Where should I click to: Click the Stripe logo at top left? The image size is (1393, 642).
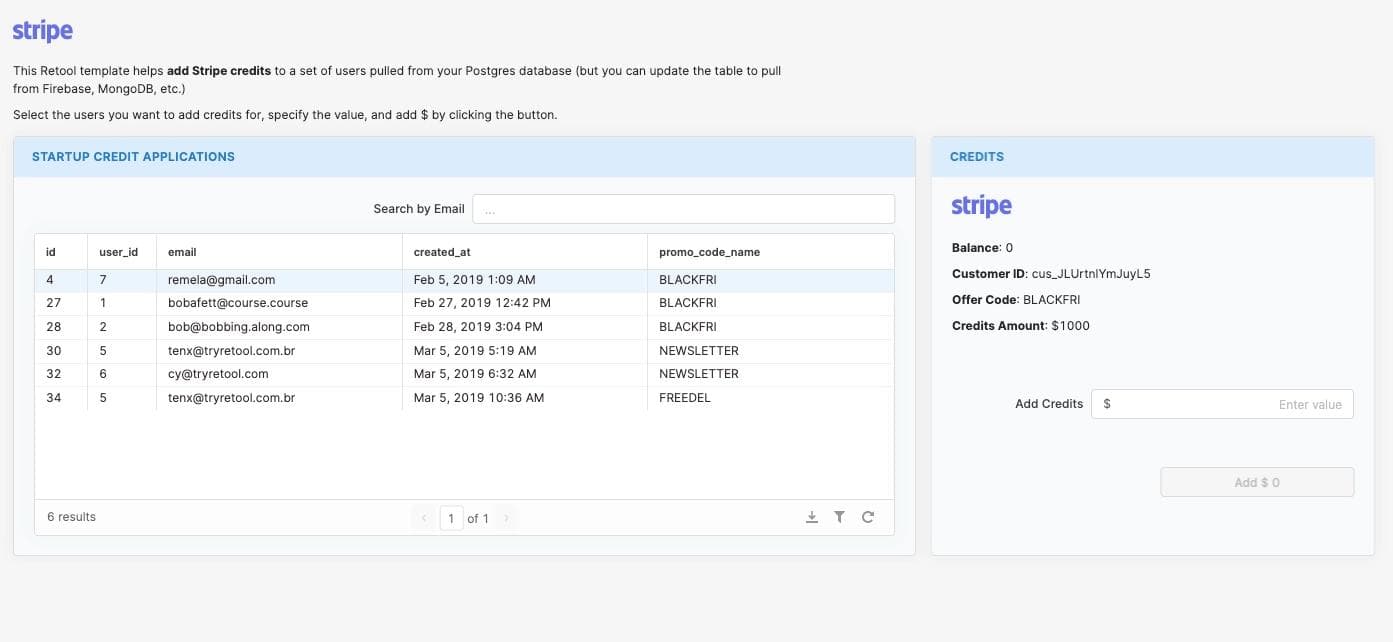[x=43, y=31]
